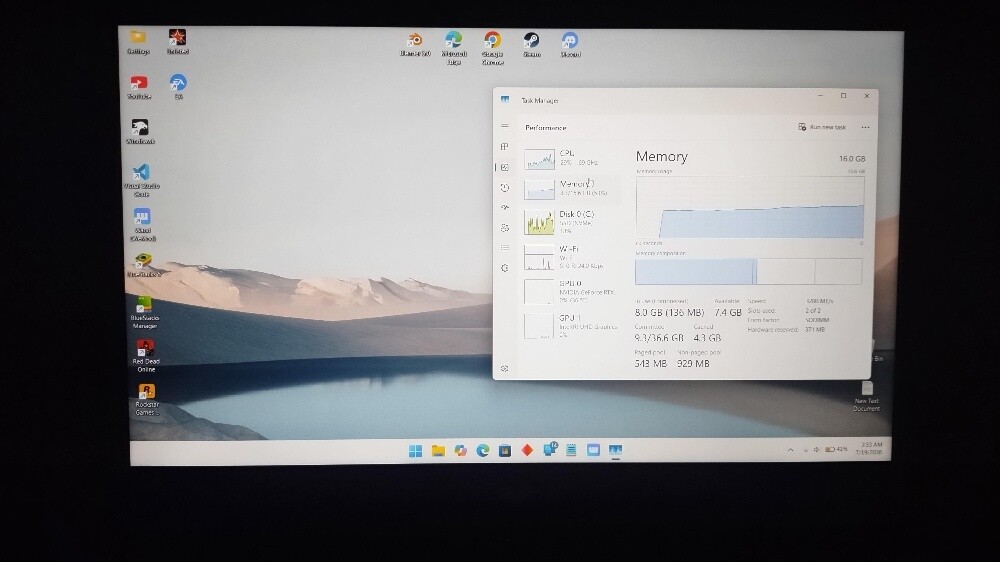Open Startup apps page in Task Manager
This screenshot has height=562, width=1000.
pyautogui.click(x=504, y=207)
